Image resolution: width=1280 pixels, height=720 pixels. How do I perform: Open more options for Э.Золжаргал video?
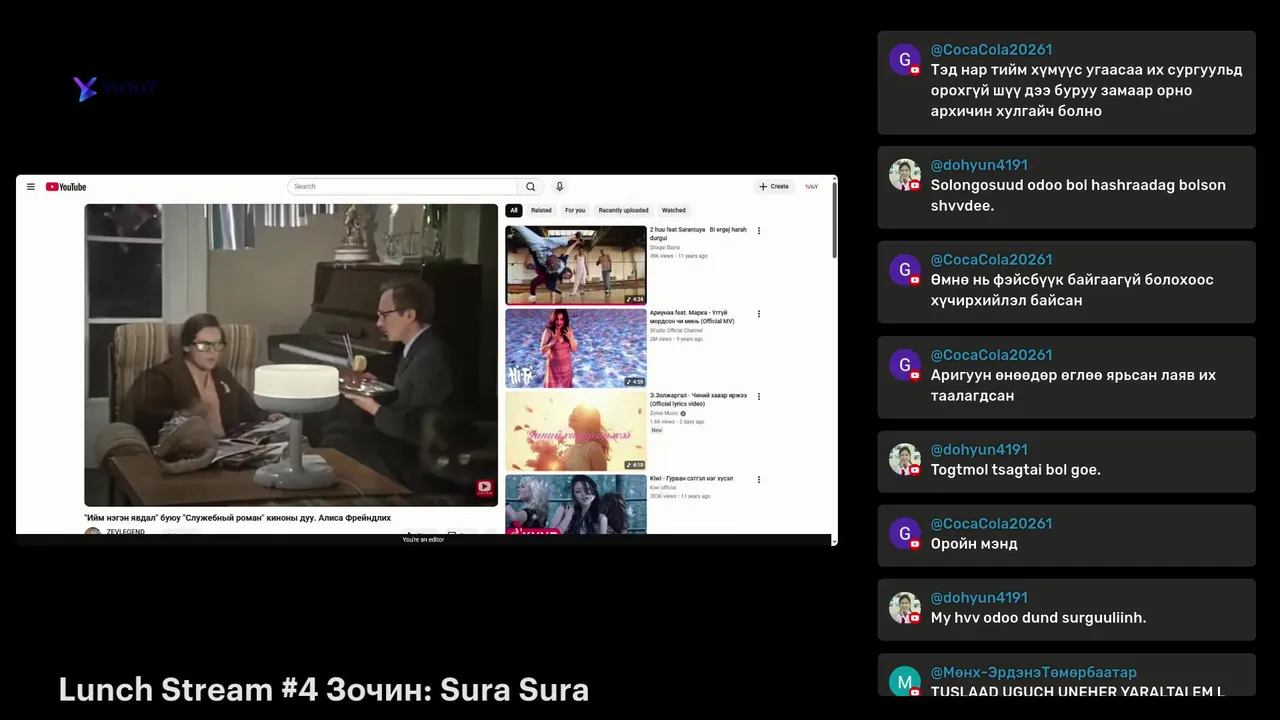(x=759, y=397)
